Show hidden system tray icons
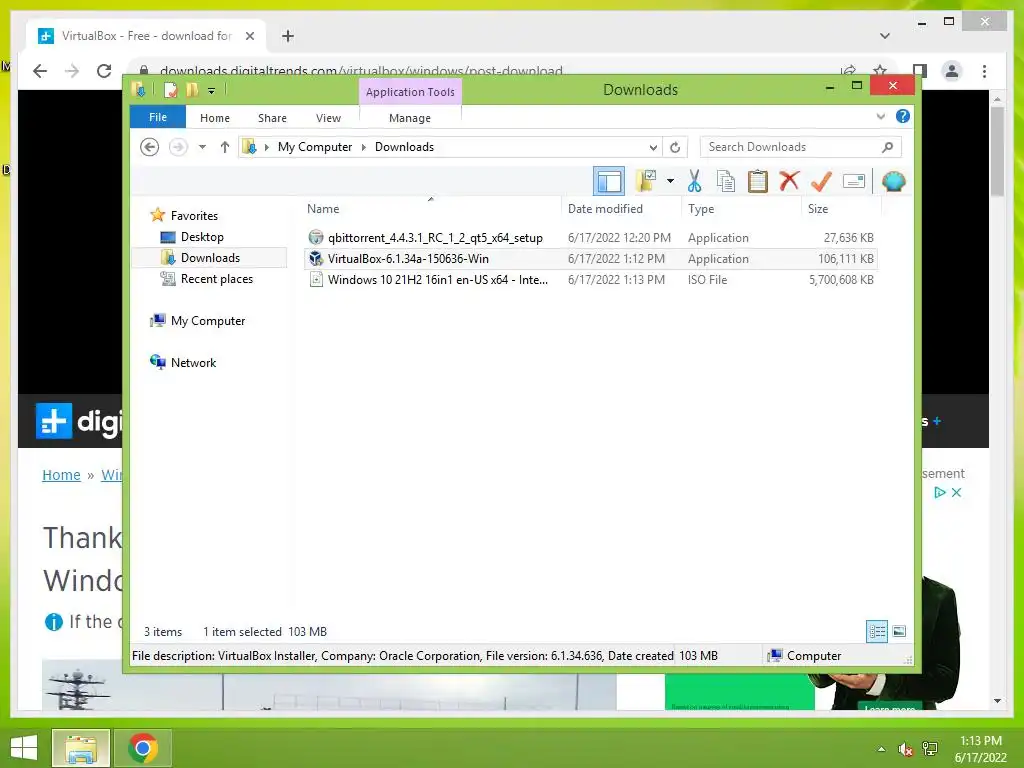The image size is (1024, 768). (x=881, y=749)
